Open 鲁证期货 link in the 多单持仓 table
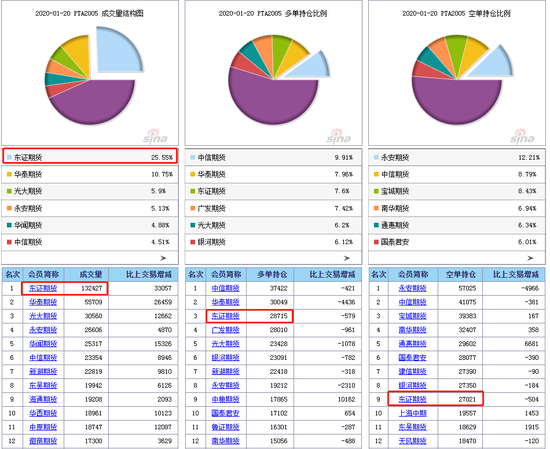The width and height of the screenshot is (550, 449). coord(226,427)
